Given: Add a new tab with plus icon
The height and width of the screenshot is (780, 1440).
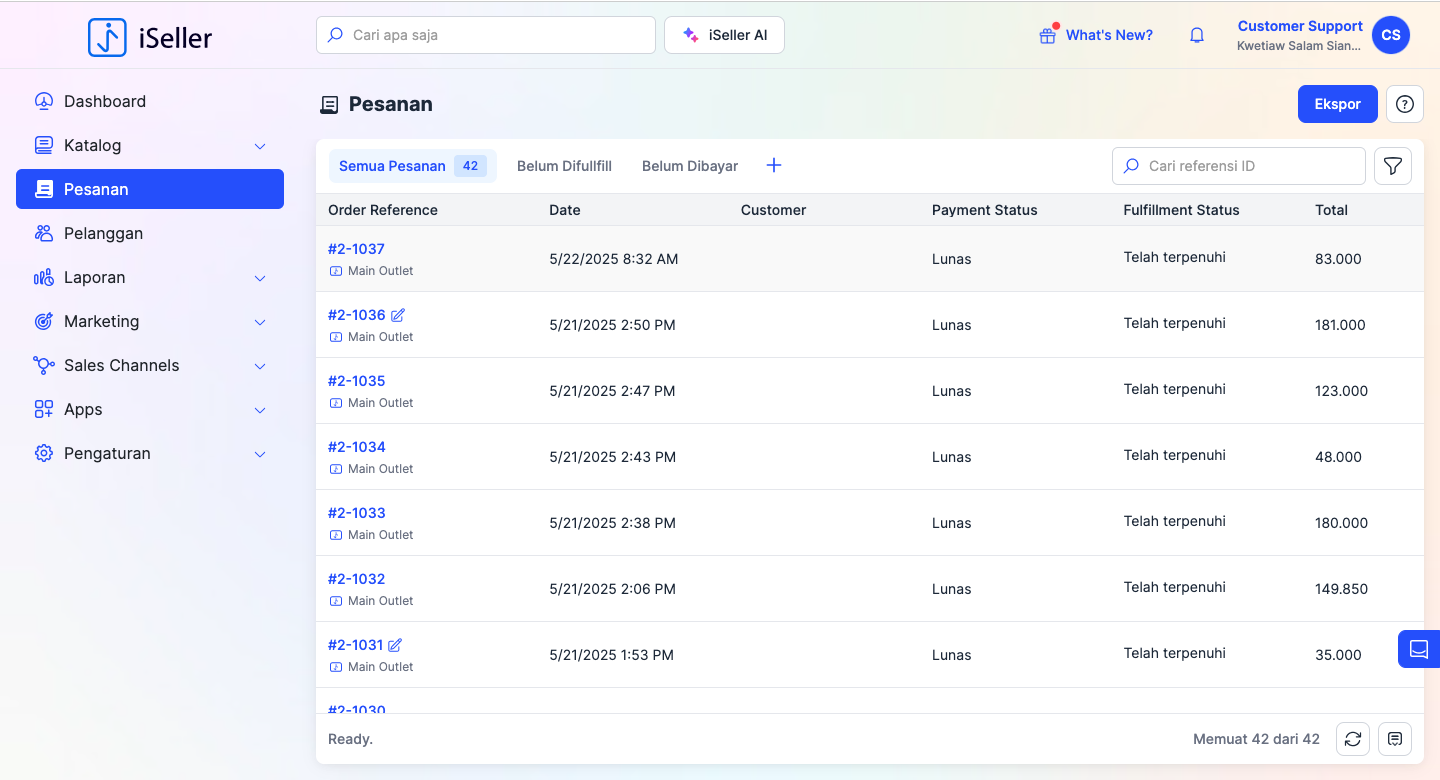Looking at the screenshot, I should (x=773, y=166).
